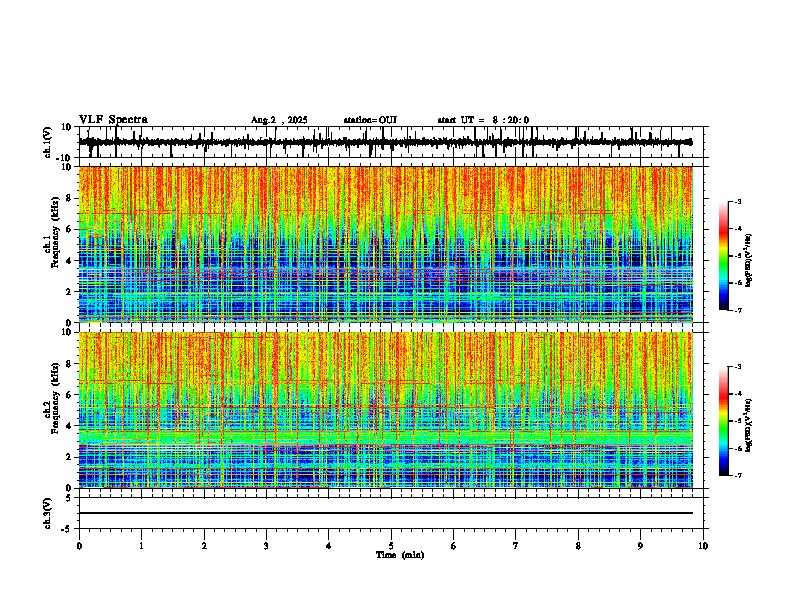Click the -7 label on ch.1 color bar
The image size is (792, 612).
pyautogui.click(x=738, y=310)
